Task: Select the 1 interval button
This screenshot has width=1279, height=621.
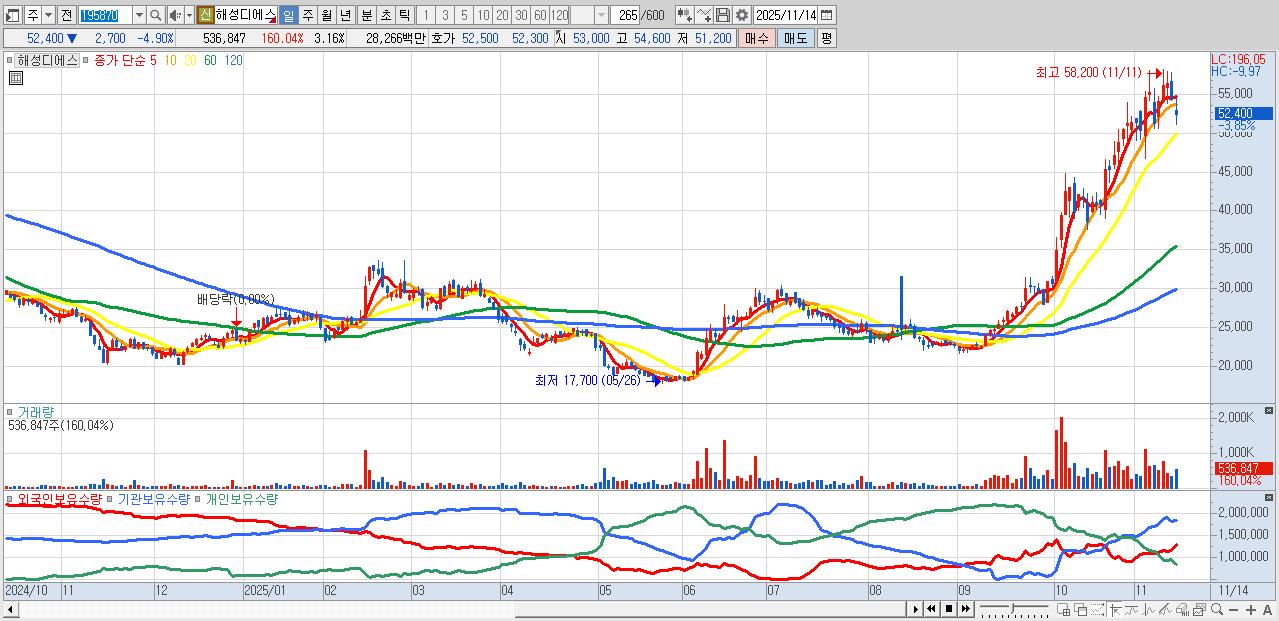Action: [x=425, y=15]
